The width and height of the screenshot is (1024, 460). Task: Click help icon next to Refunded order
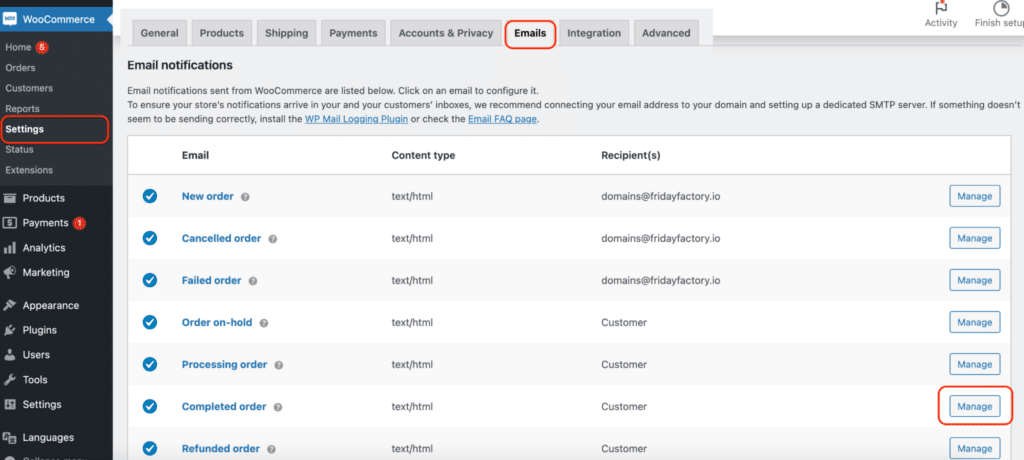coord(271,450)
